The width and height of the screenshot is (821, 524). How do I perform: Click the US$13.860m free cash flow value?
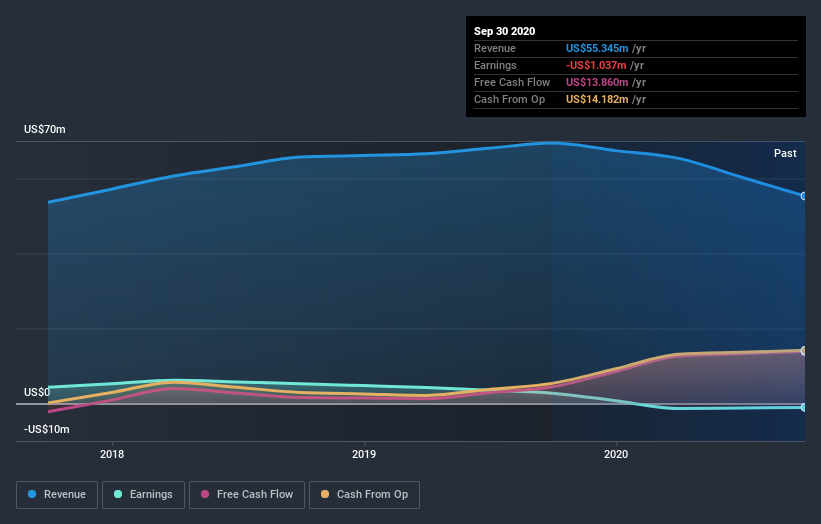[597, 82]
